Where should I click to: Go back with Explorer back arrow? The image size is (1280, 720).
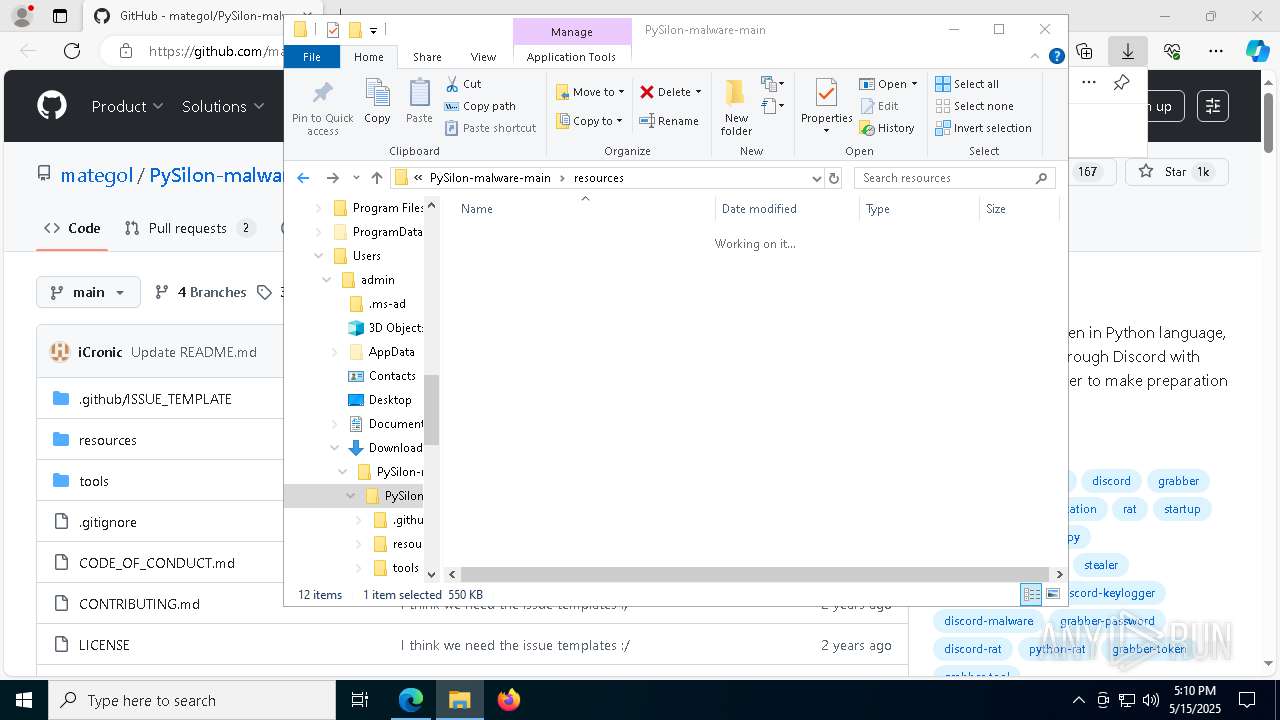pyautogui.click(x=303, y=178)
